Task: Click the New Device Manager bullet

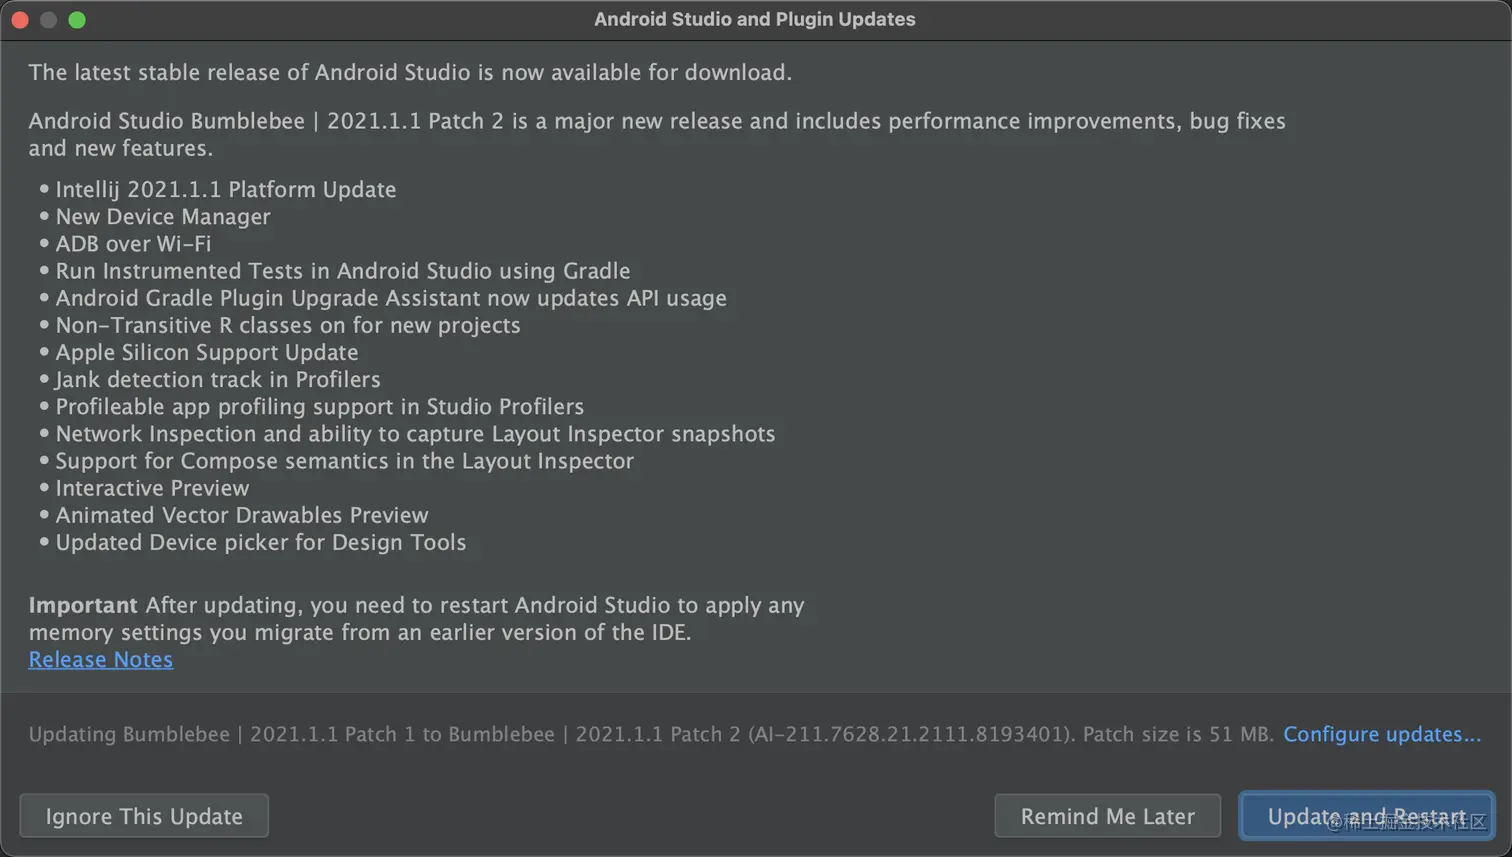Action: coord(163,217)
